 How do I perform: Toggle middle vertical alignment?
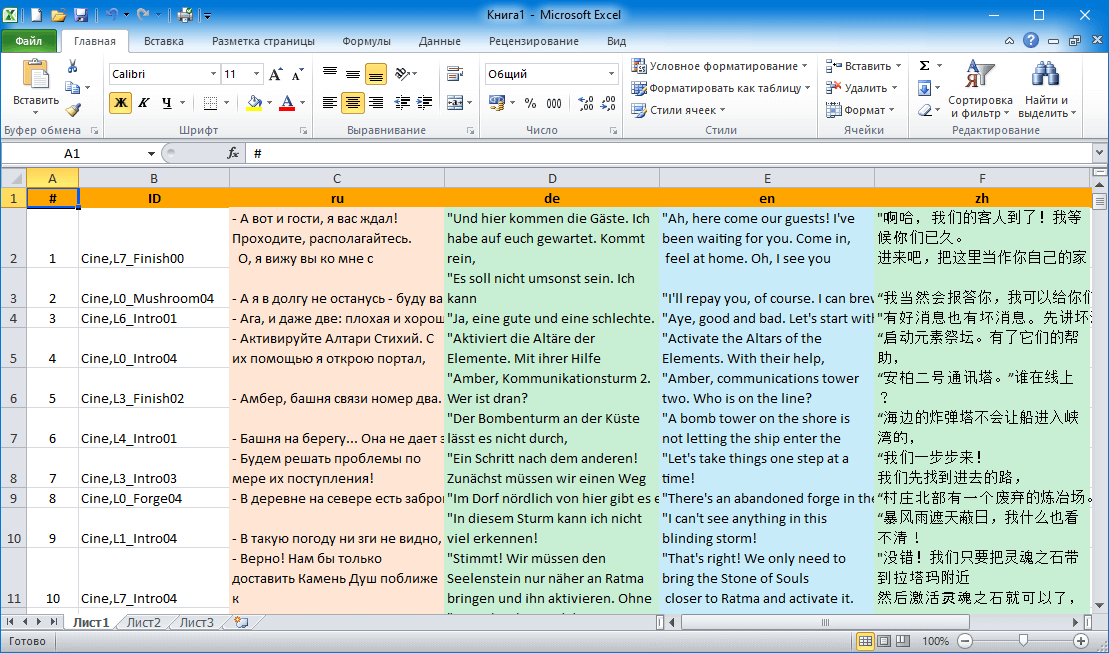[352, 74]
